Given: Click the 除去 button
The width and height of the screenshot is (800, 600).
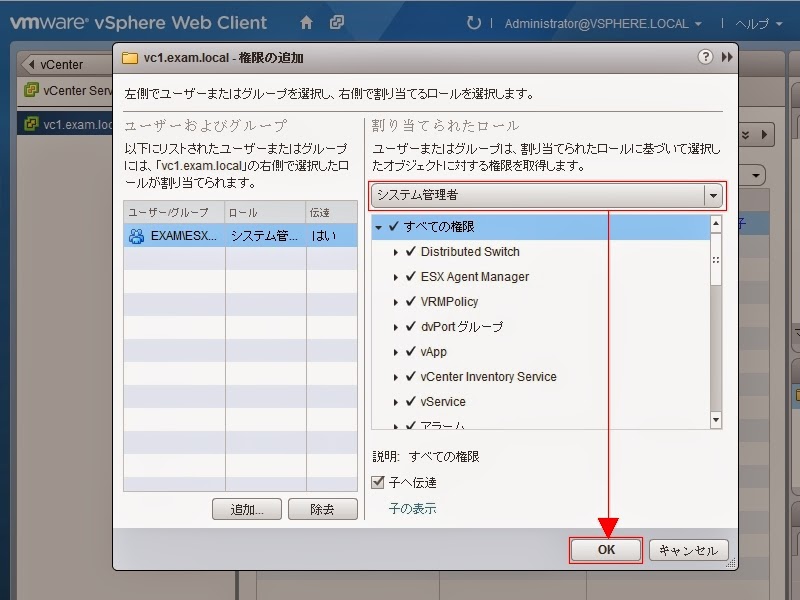Looking at the screenshot, I should [x=322, y=509].
